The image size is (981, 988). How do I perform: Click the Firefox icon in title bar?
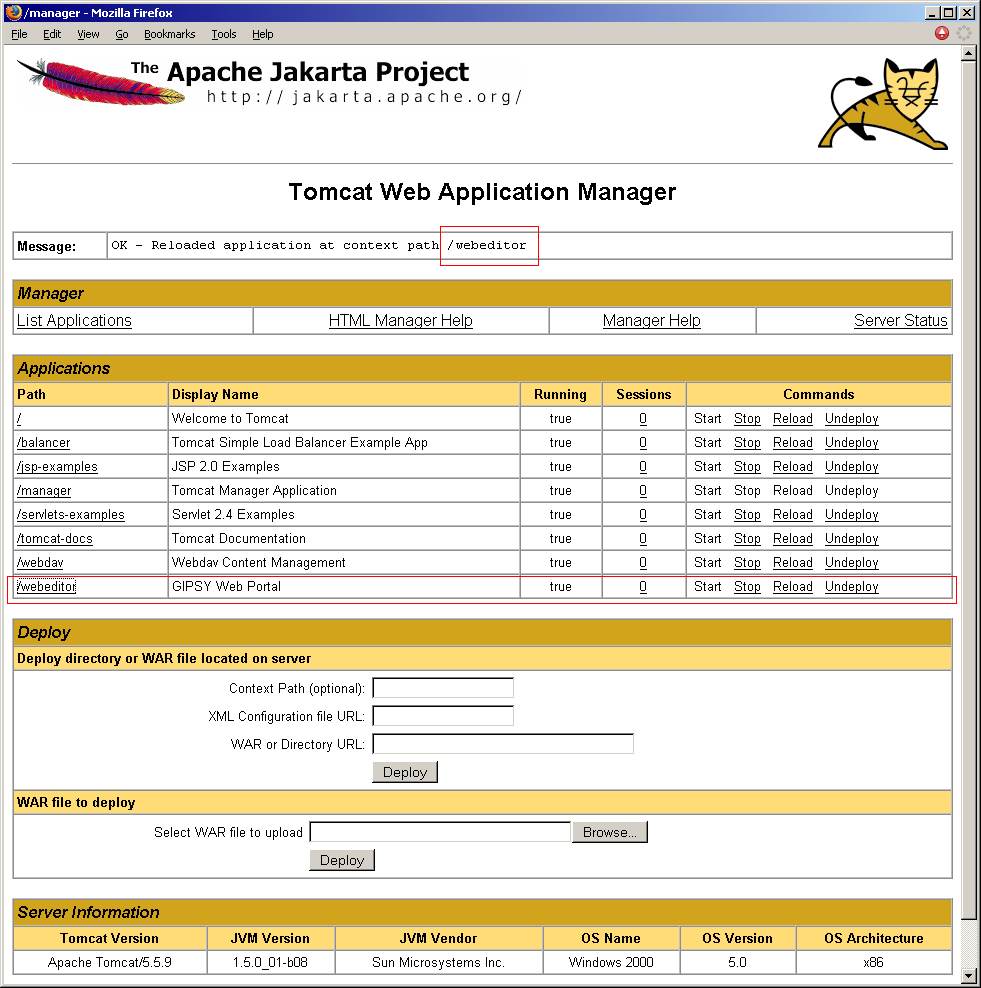(x=13, y=12)
